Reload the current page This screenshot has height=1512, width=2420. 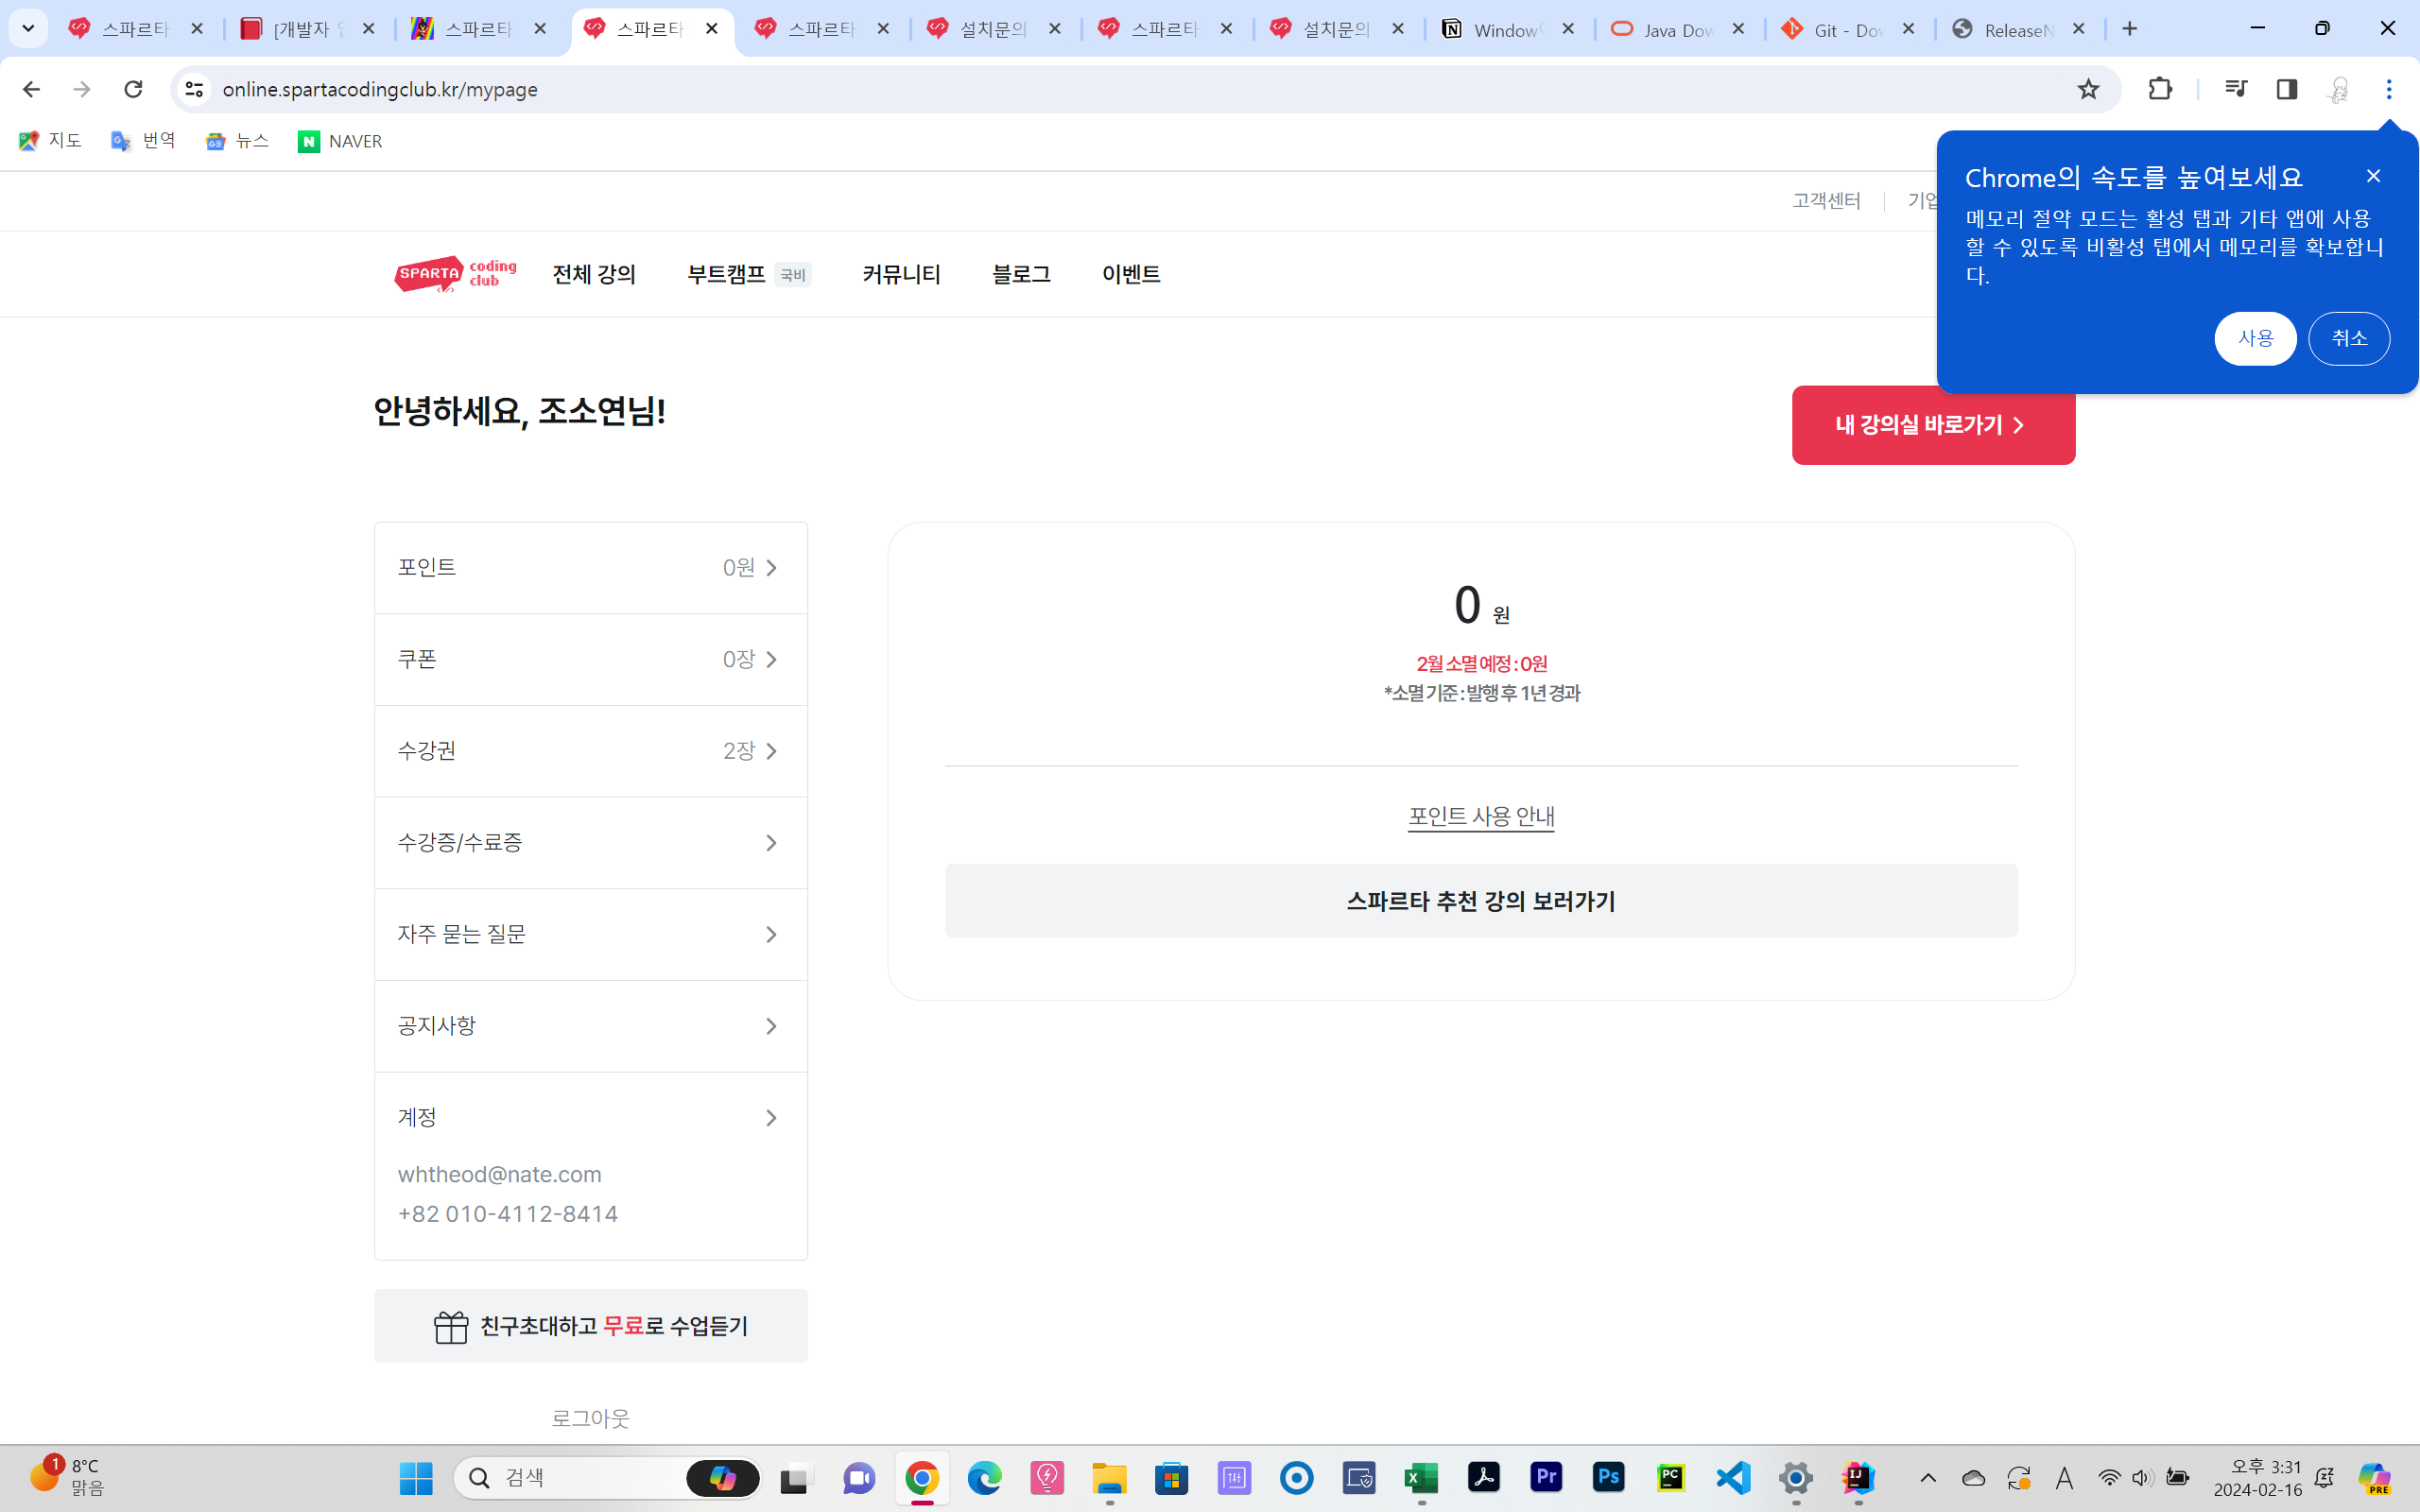coord(133,89)
